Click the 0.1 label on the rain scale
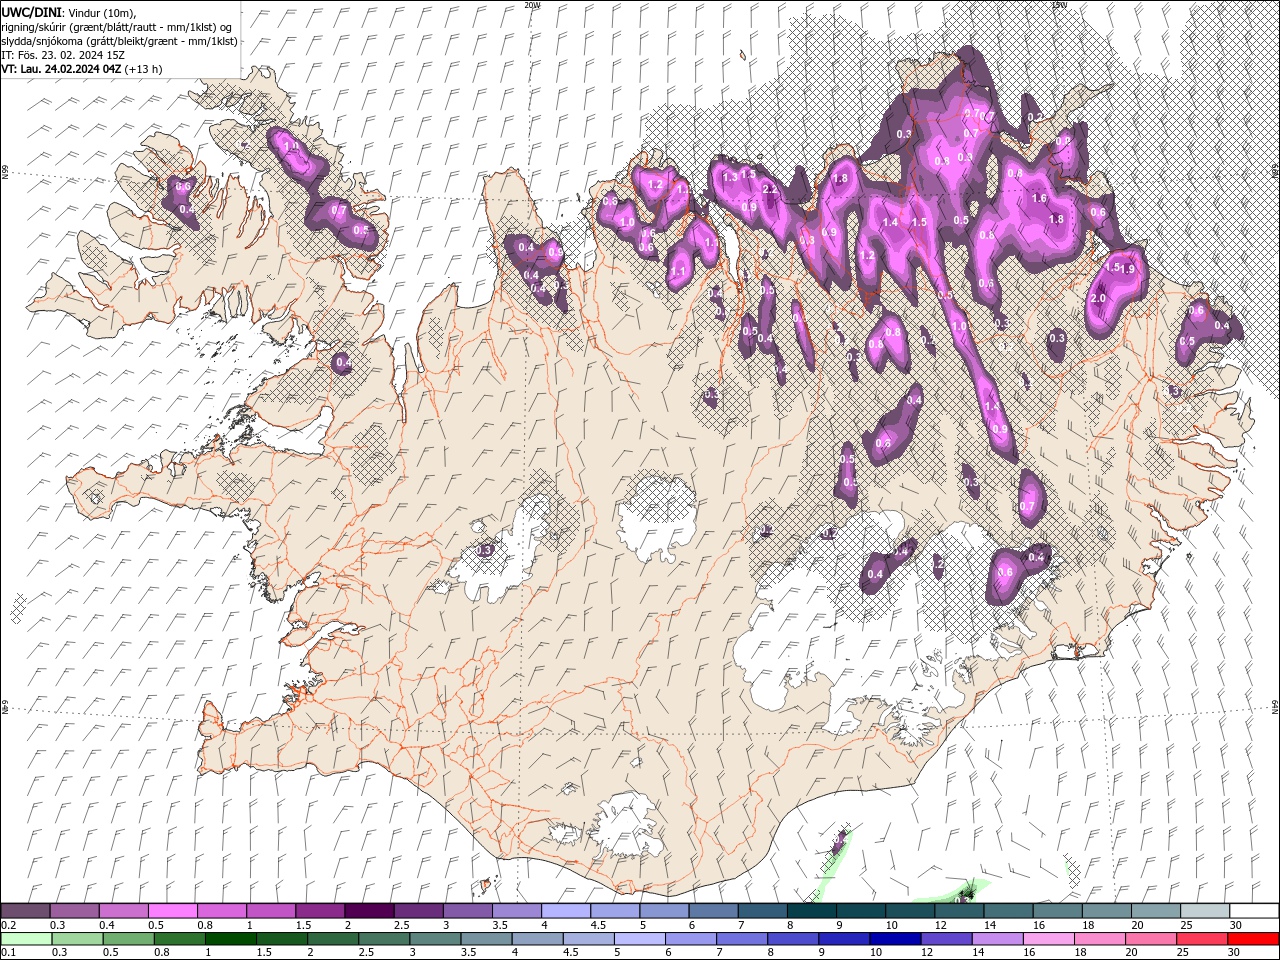 (9, 953)
